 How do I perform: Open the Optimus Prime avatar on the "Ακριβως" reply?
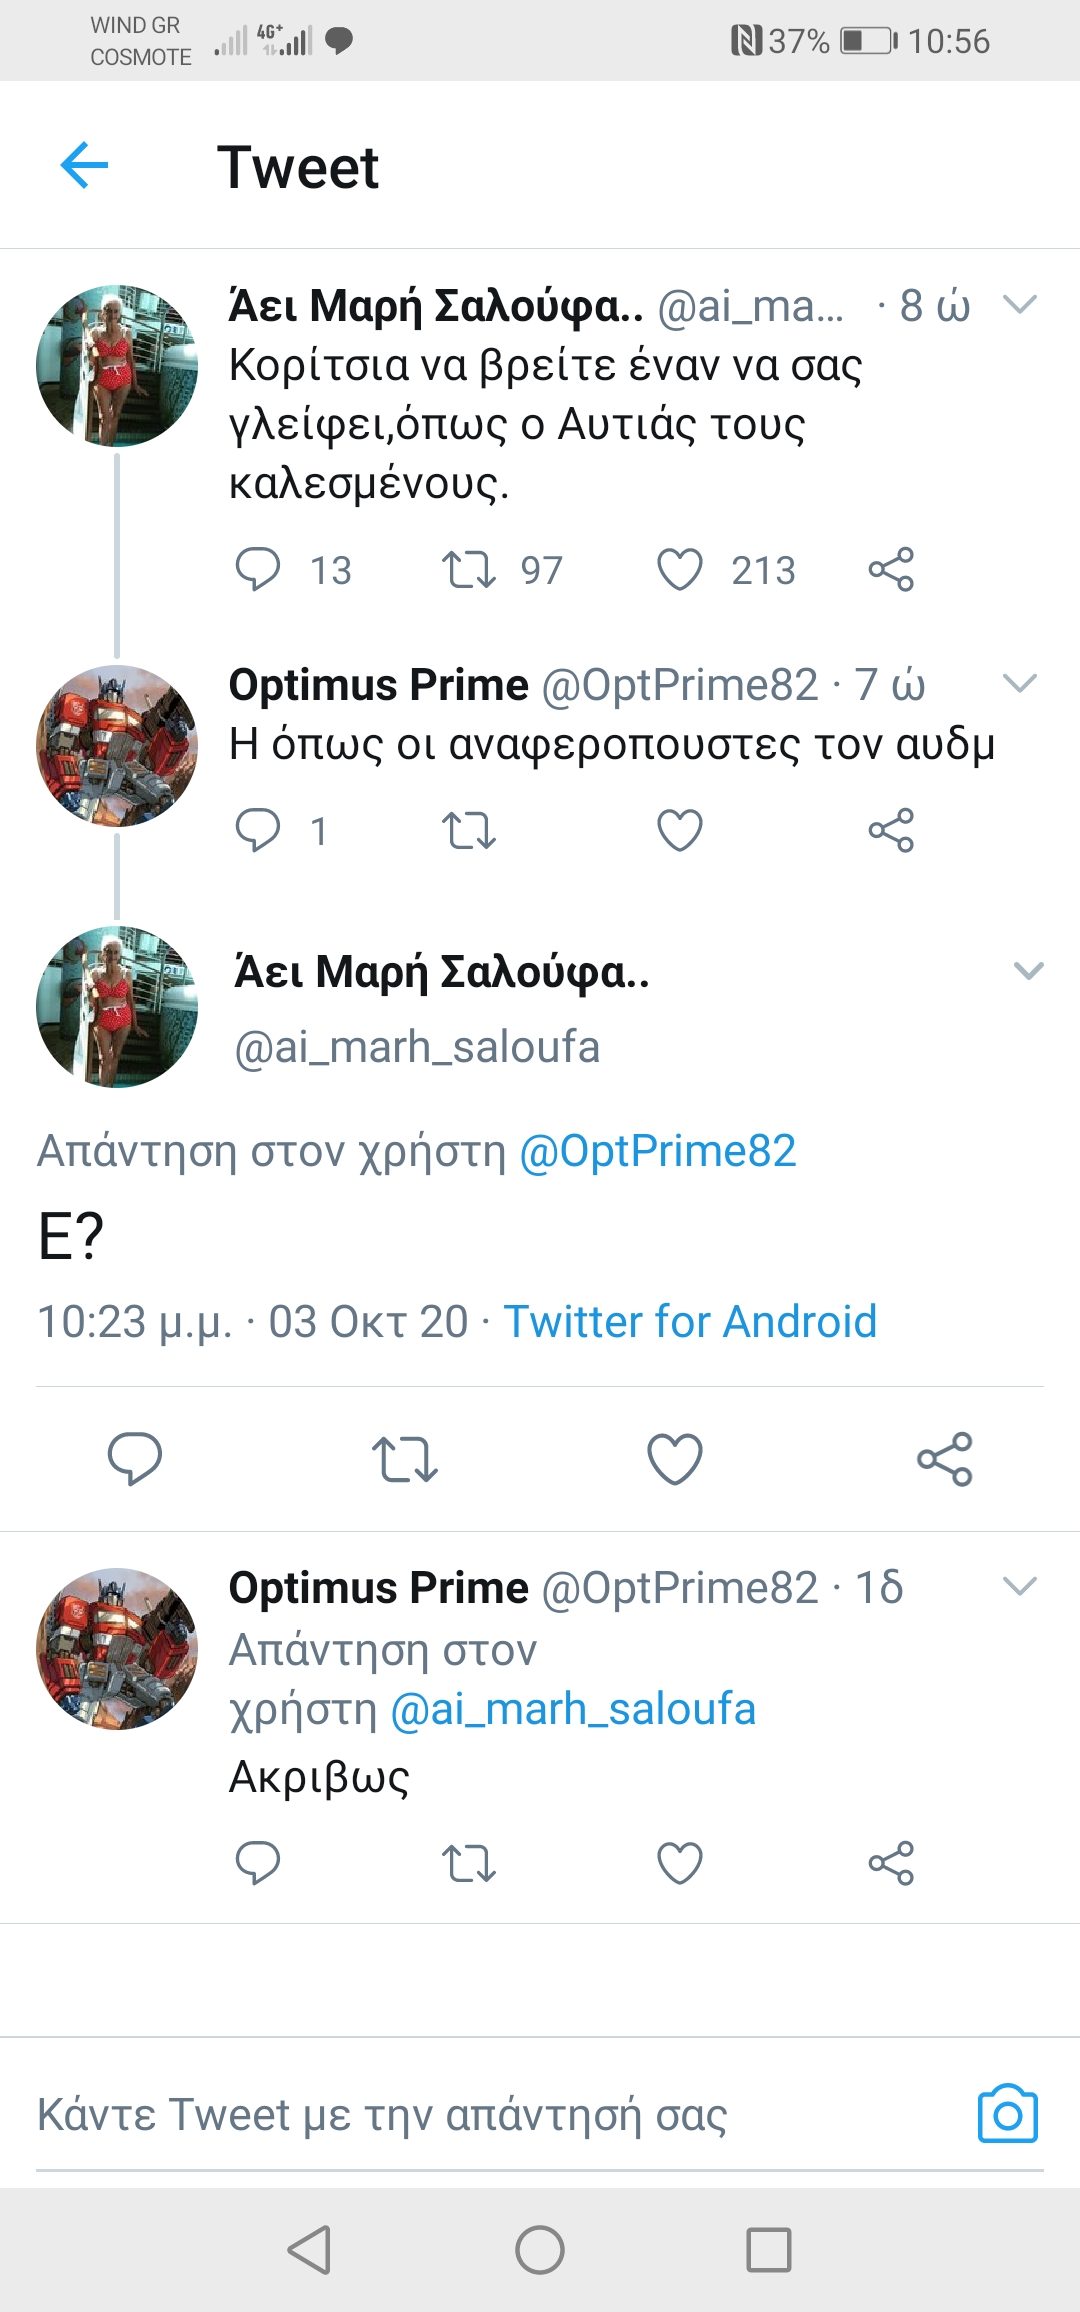pyautogui.click(x=117, y=1648)
